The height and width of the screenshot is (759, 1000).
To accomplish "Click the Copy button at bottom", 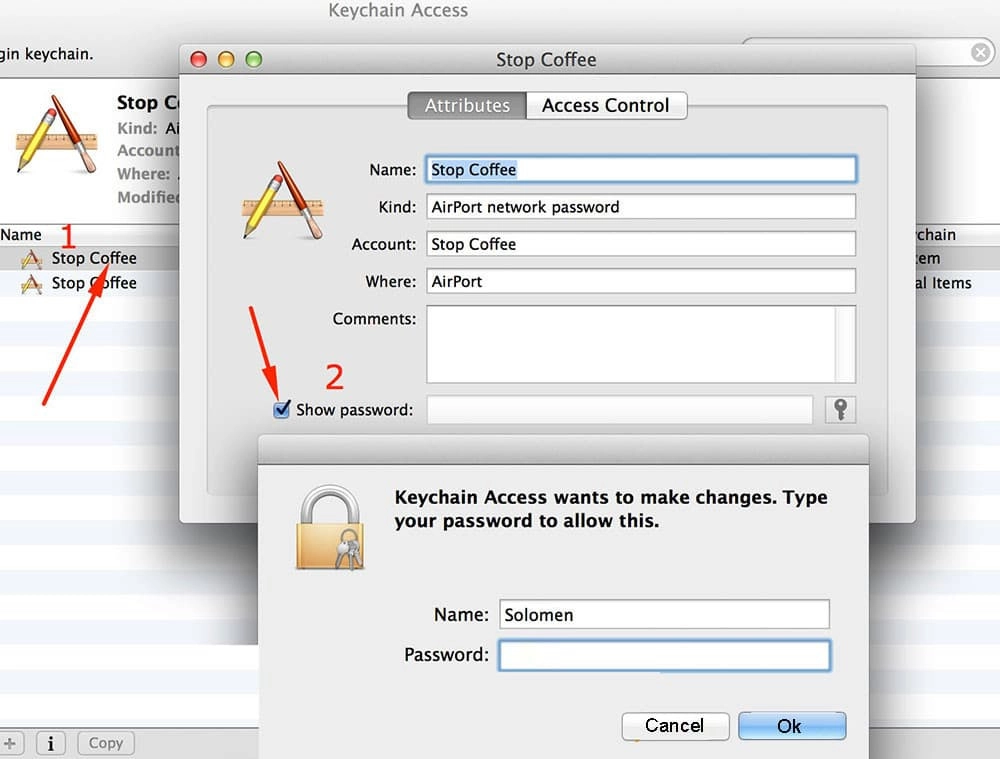I will [105, 743].
